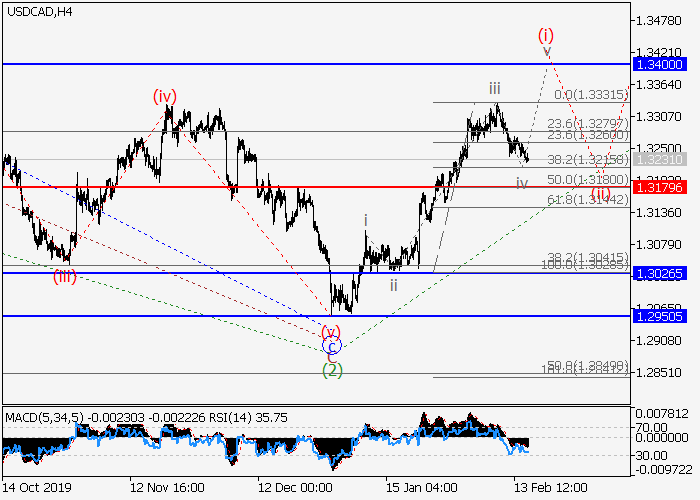700x500 pixels.
Task: Click the gray 1.32310 current price tag
Action: 661,159
